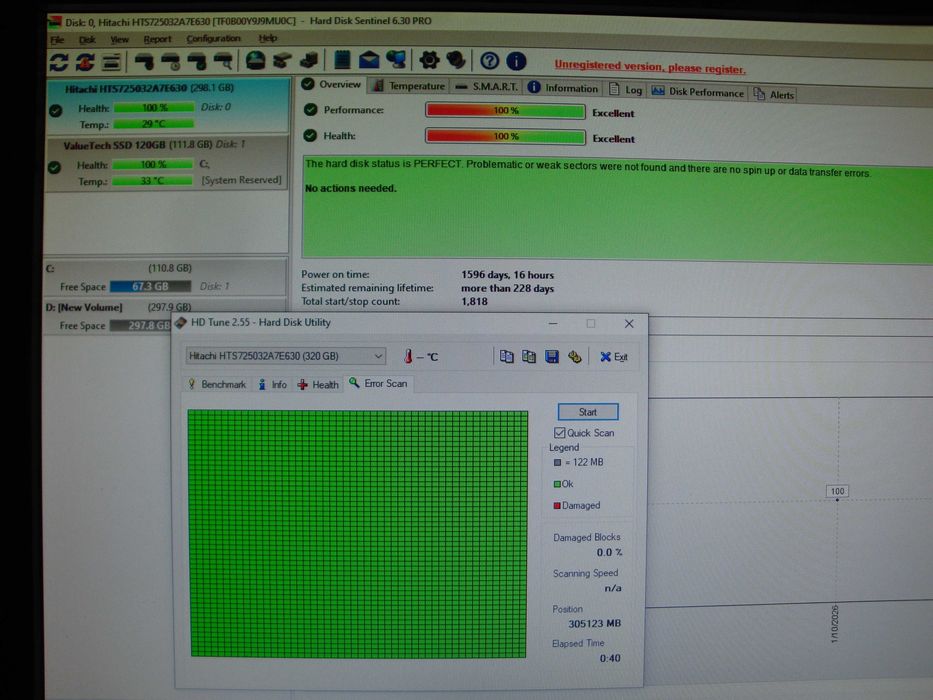Click the envelope send-mail toolbar icon
933x700 pixels.
click(x=369, y=60)
